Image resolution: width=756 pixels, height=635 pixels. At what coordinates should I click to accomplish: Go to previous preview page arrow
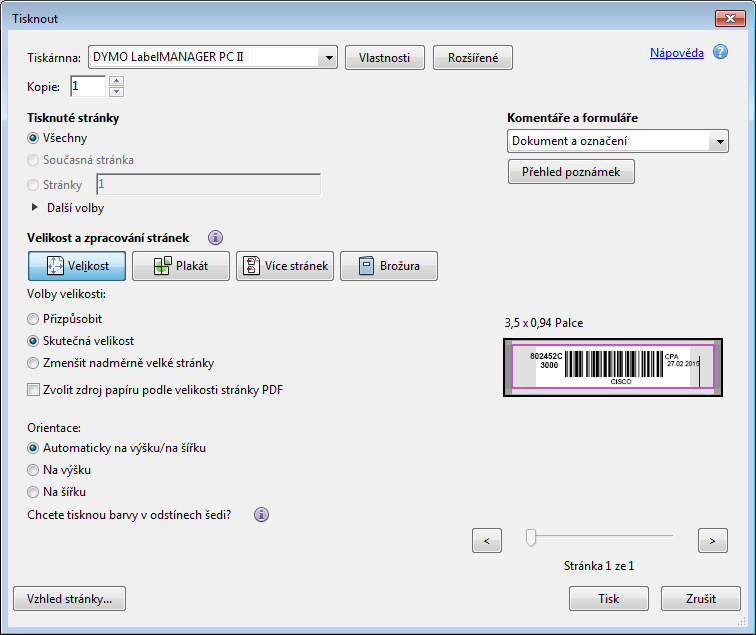pos(487,540)
